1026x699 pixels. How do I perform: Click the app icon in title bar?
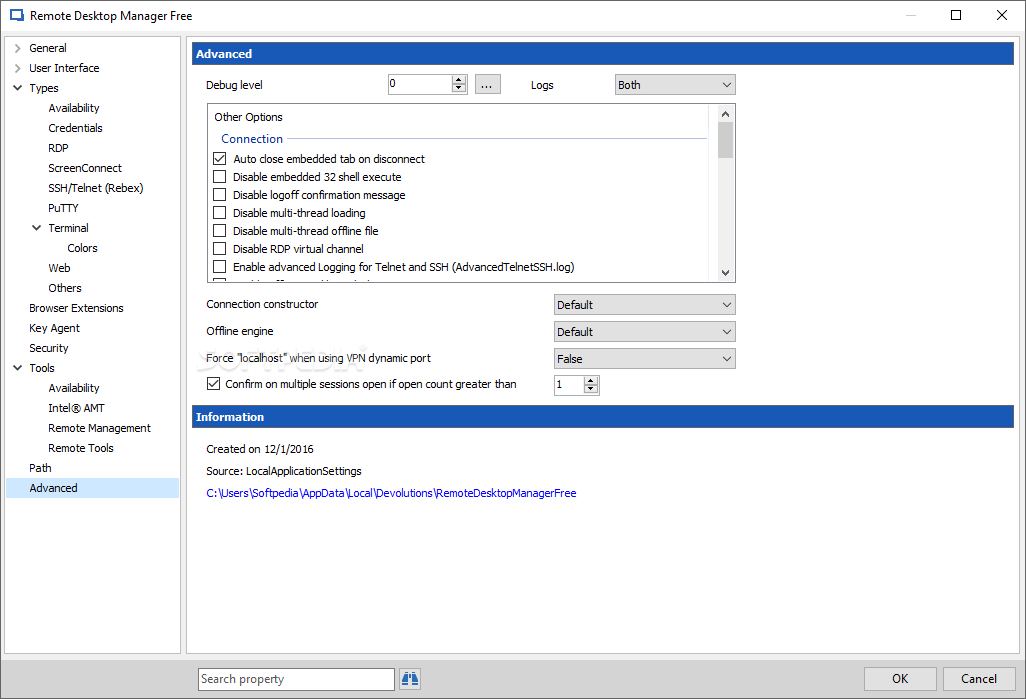pyautogui.click(x=17, y=16)
